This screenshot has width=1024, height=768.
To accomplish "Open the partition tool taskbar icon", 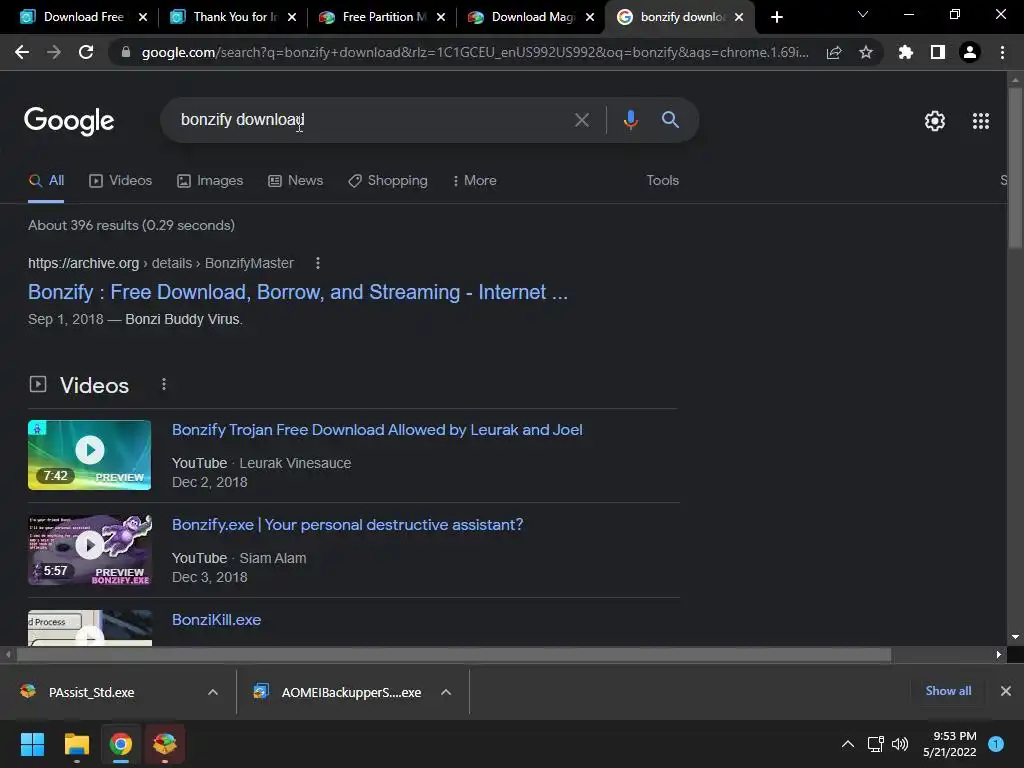I will coord(165,744).
